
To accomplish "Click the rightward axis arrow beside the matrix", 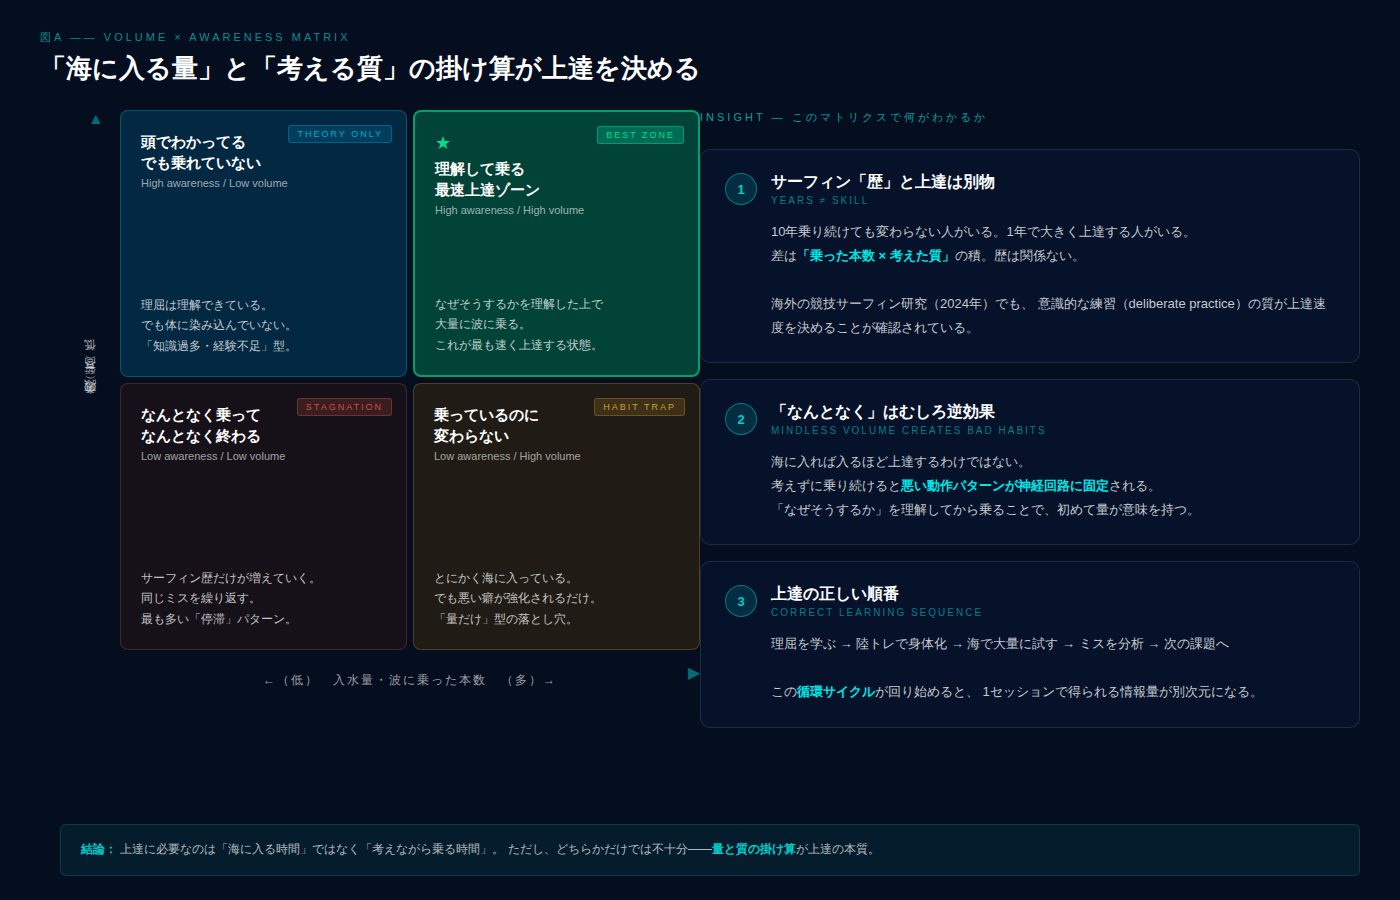I will (694, 673).
